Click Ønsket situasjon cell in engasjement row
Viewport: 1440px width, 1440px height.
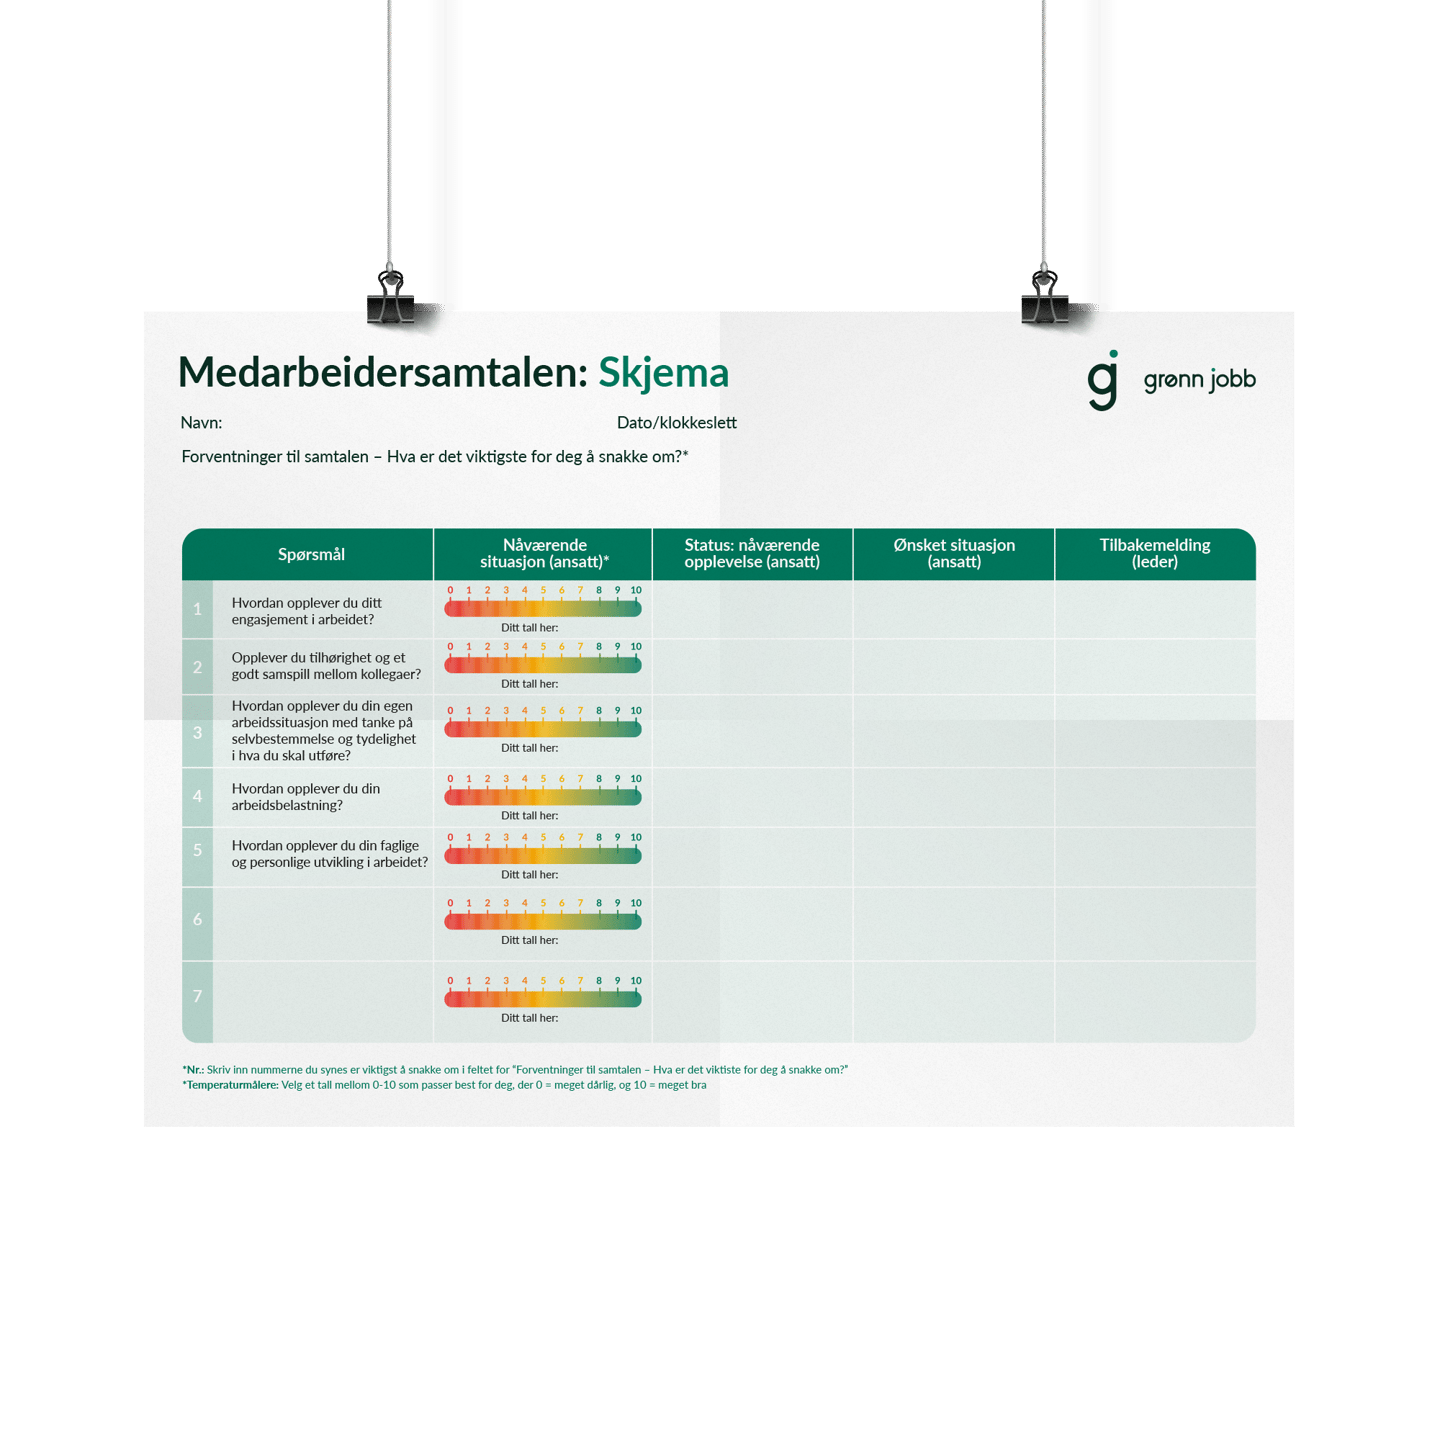pos(954,609)
